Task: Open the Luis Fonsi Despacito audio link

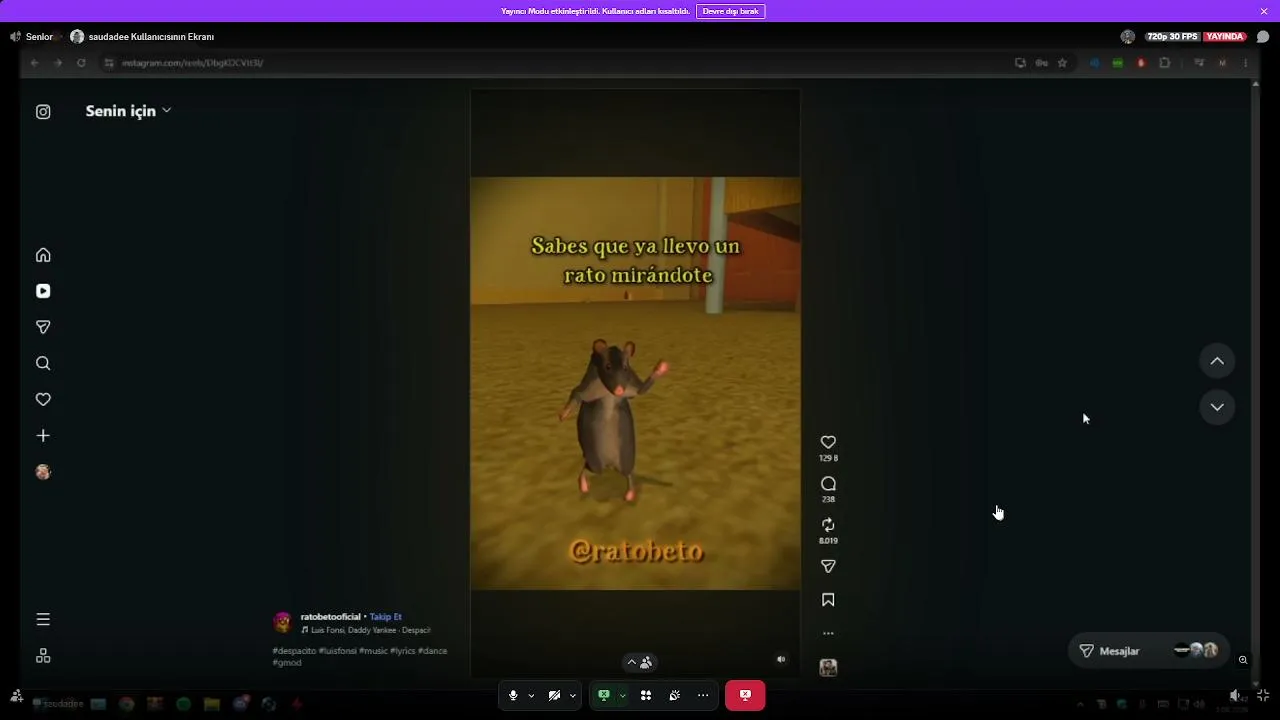Action: pyautogui.click(x=366, y=630)
